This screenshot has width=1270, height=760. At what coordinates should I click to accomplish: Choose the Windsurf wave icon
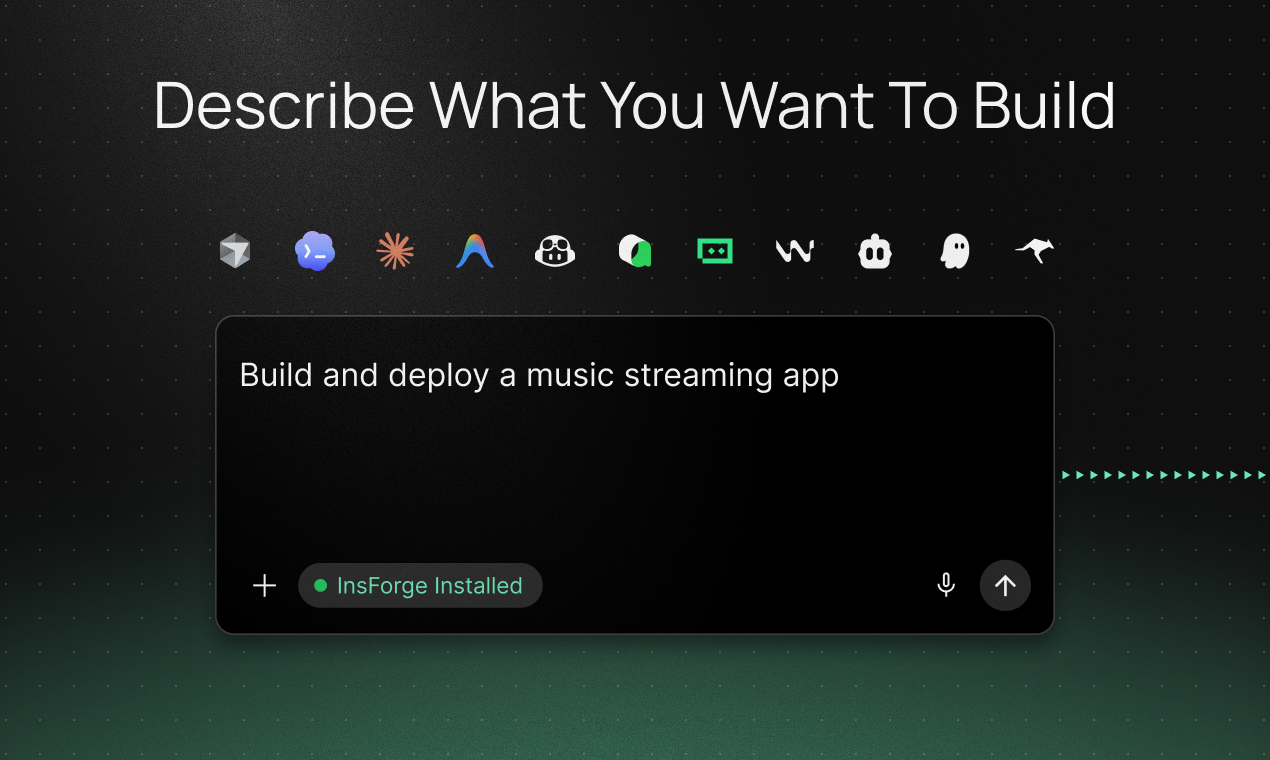click(795, 251)
